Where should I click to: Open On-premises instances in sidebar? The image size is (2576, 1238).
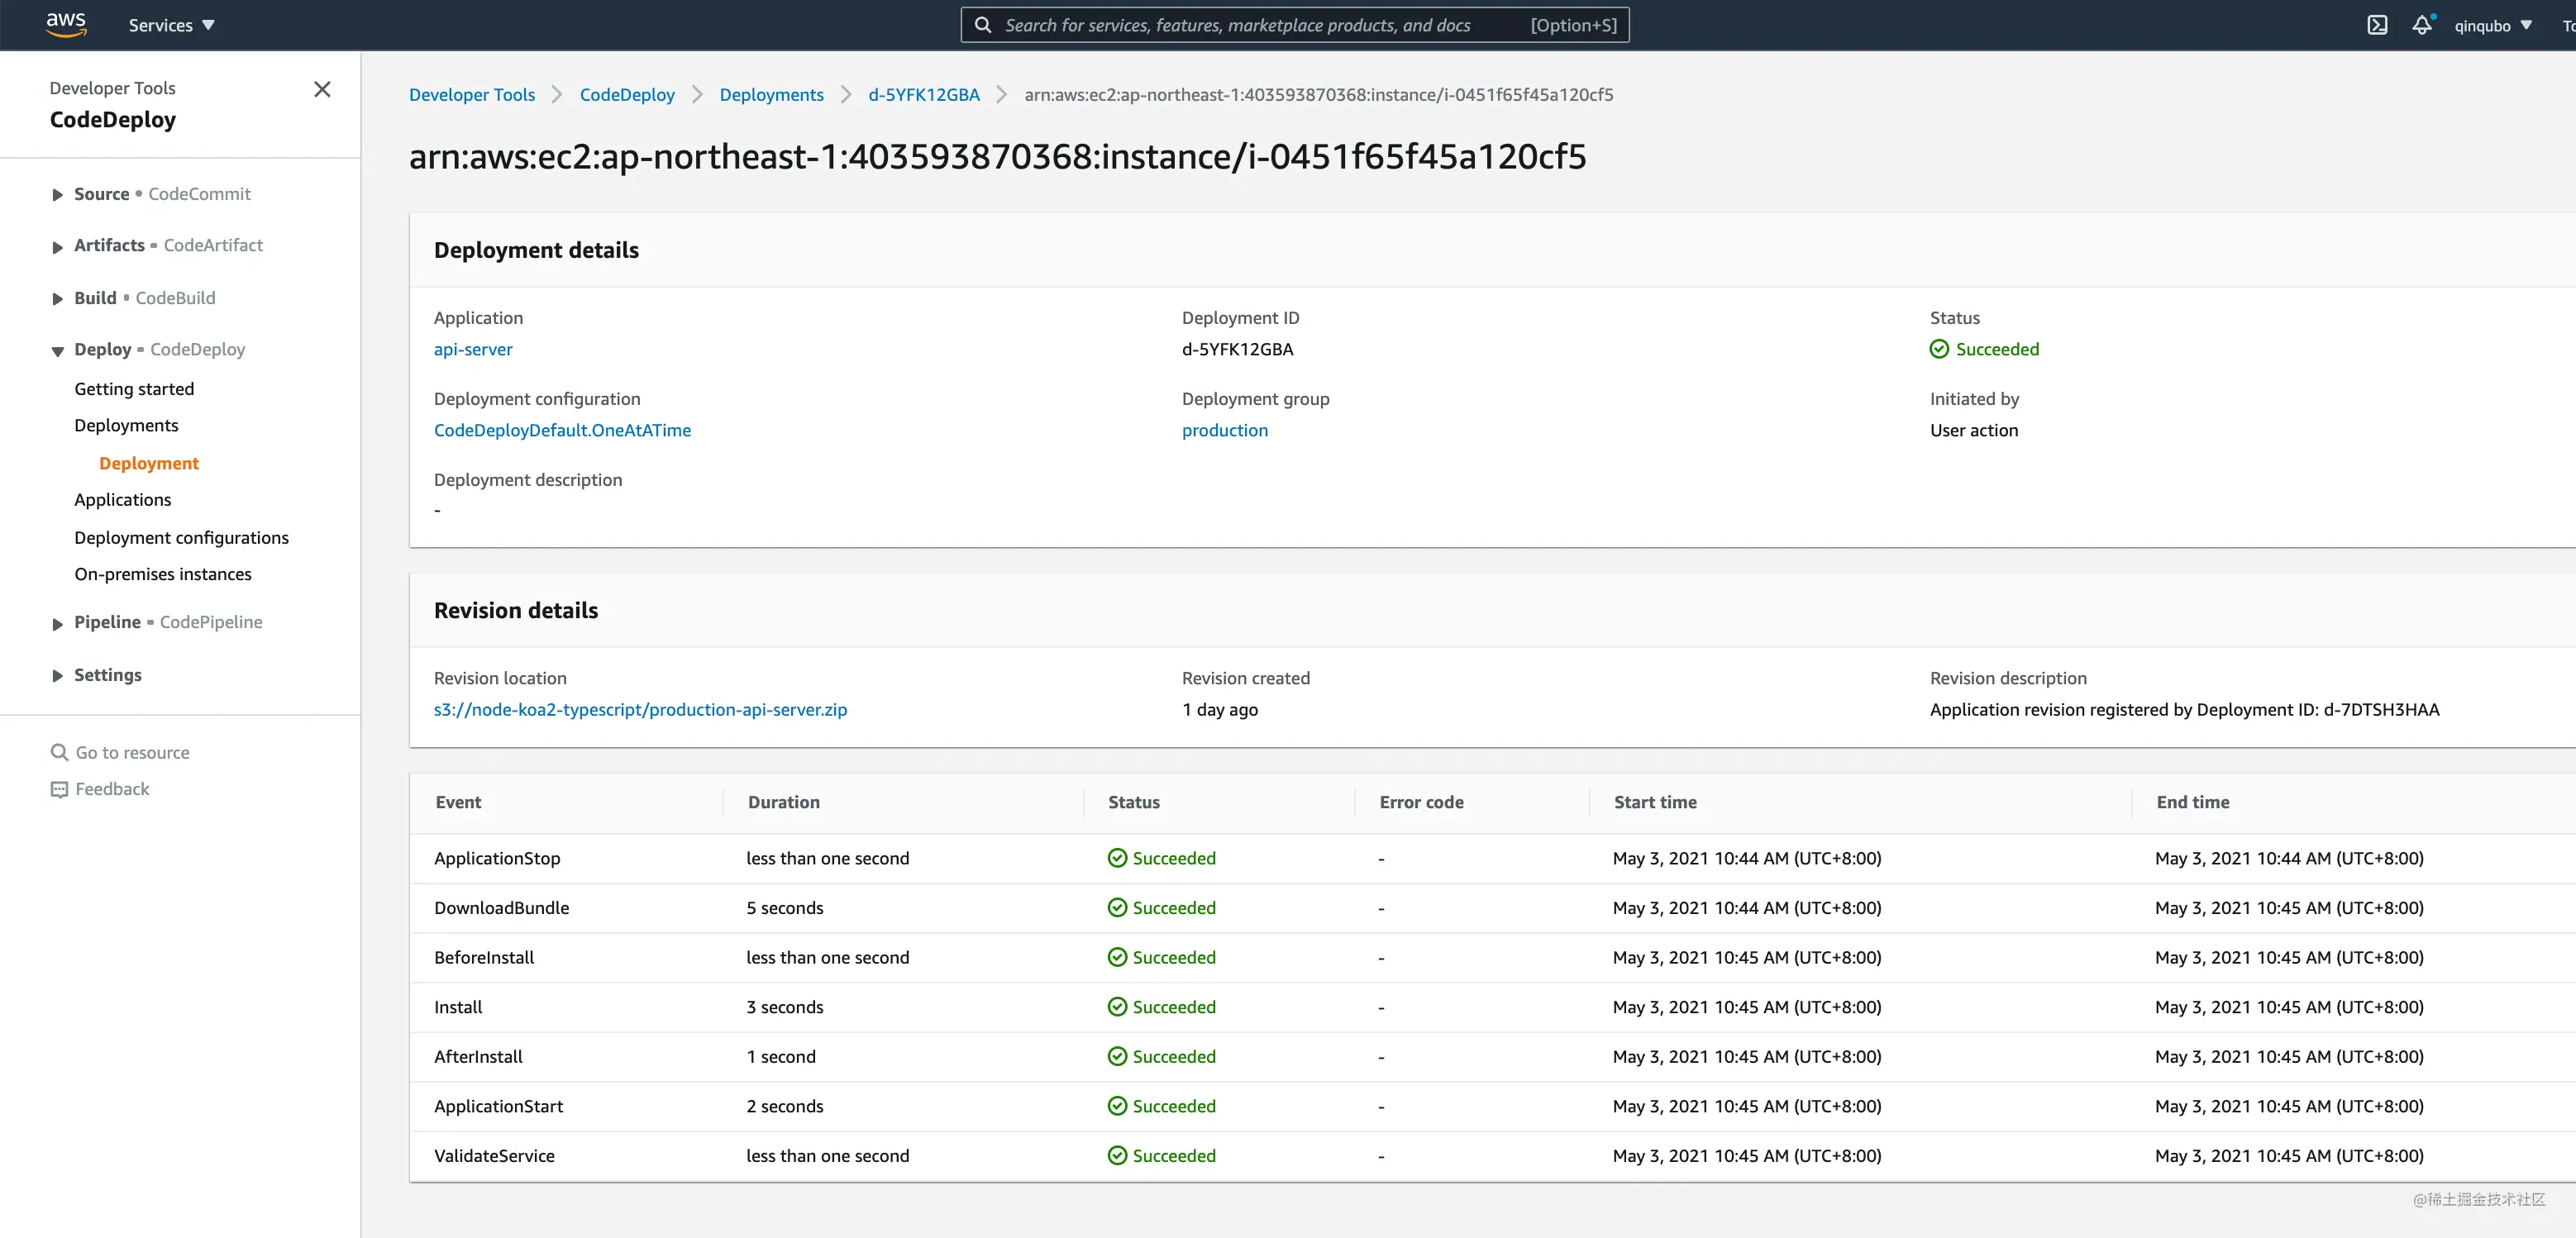(x=163, y=574)
